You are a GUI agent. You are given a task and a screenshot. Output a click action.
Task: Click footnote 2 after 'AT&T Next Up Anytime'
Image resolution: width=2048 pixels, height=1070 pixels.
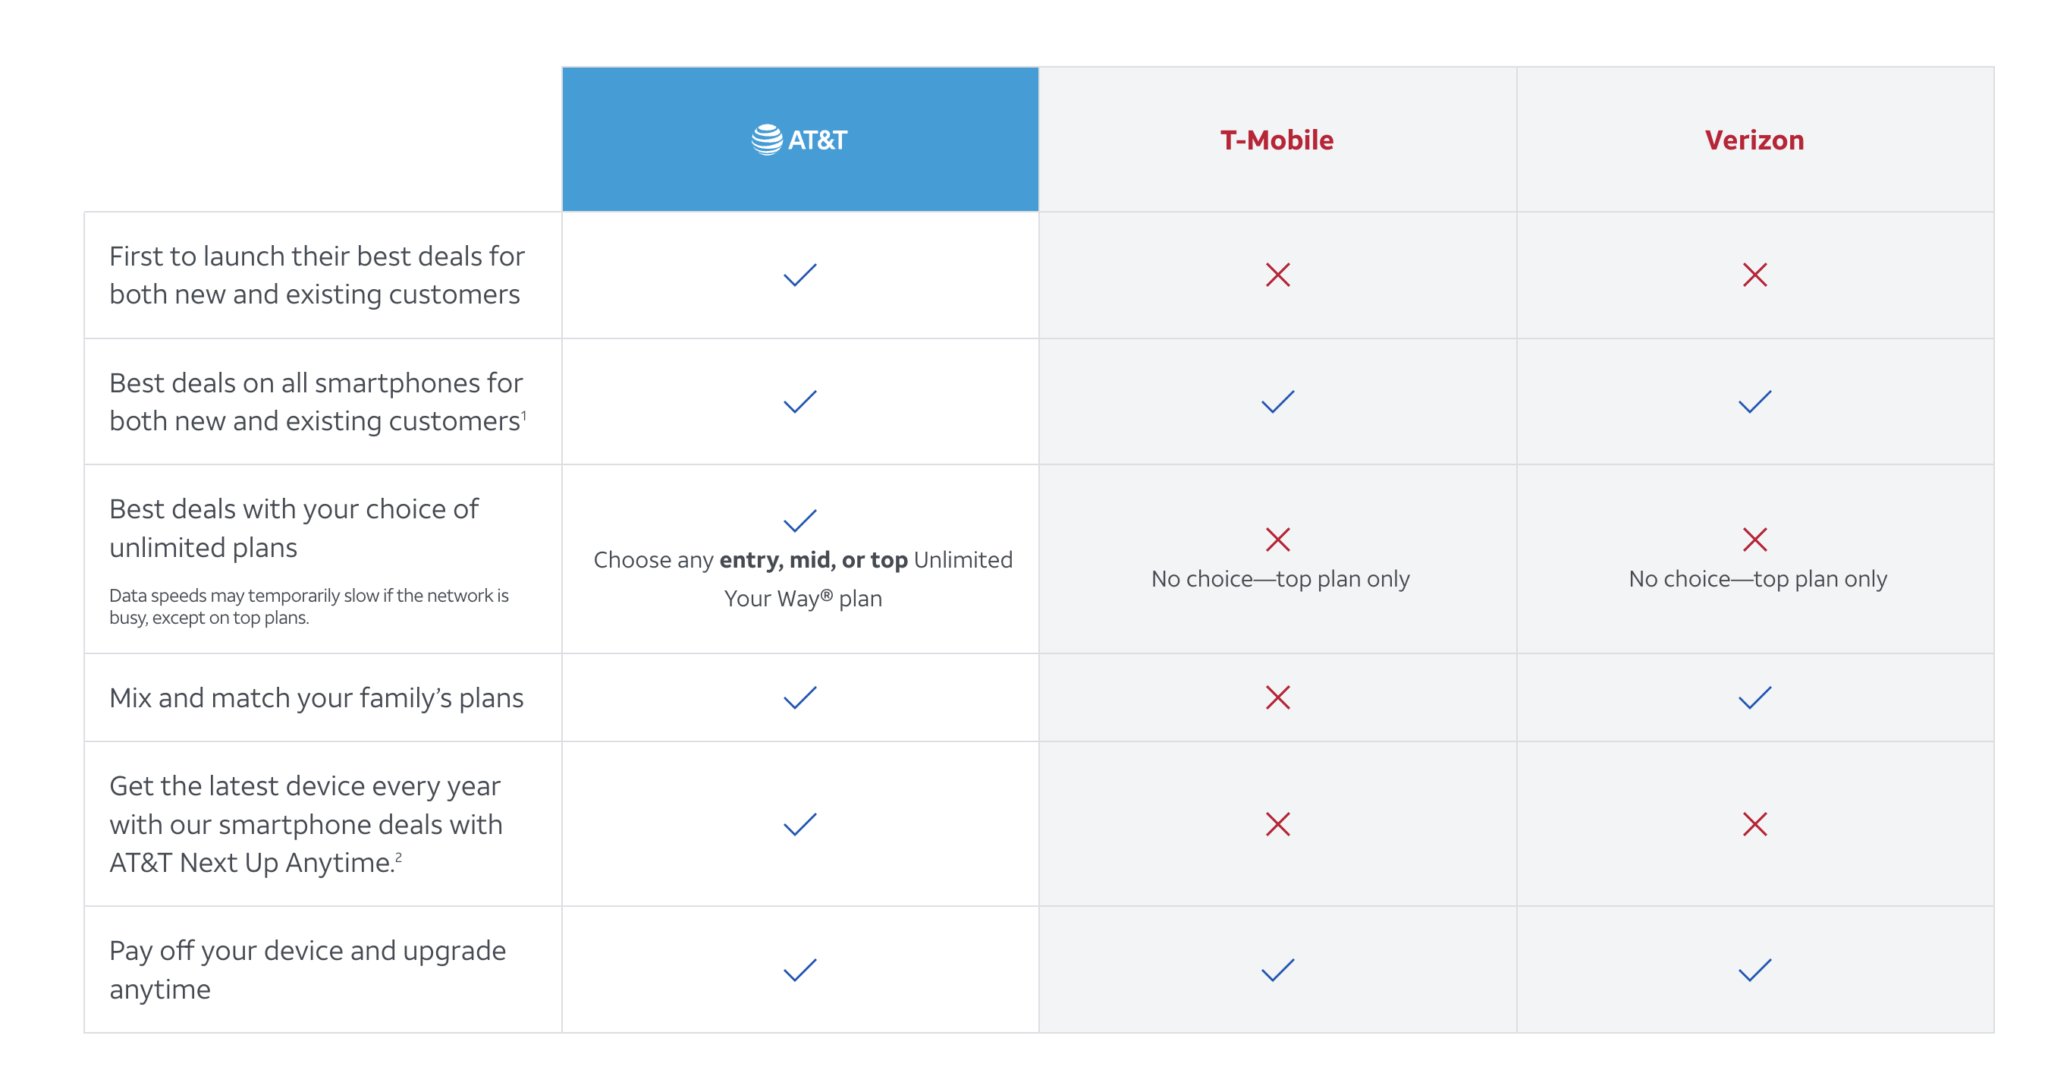click(x=398, y=857)
